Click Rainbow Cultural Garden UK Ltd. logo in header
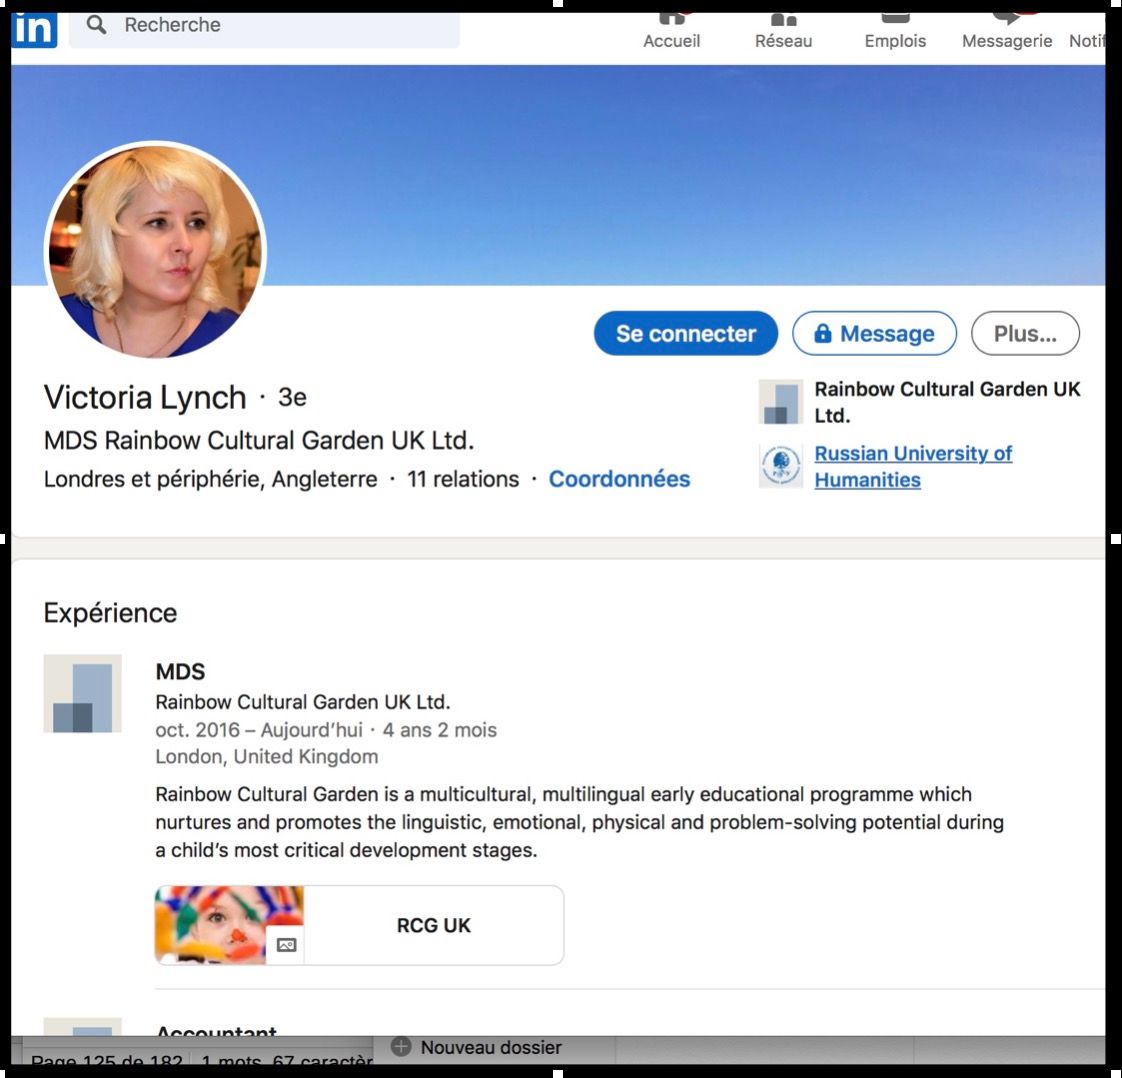 tap(781, 401)
